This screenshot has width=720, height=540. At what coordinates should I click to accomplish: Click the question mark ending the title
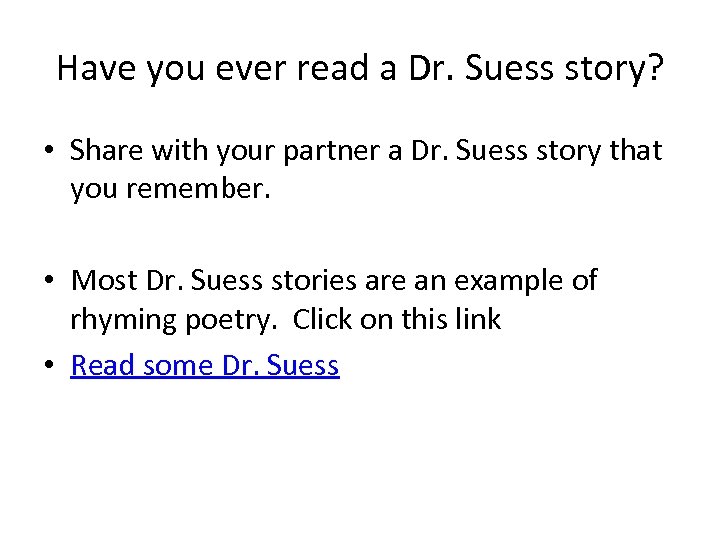pos(654,67)
